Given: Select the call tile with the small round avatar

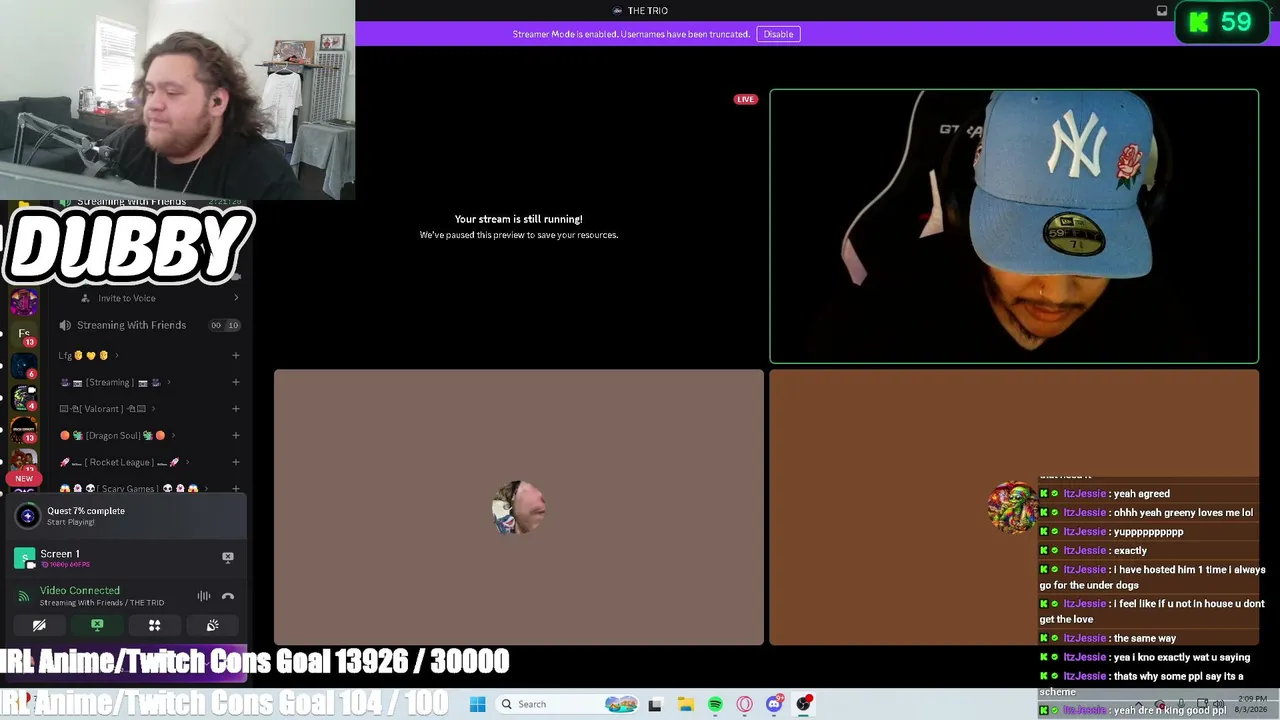Looking at the screenshot, I should pyautogui.click(x=519, y=507).
